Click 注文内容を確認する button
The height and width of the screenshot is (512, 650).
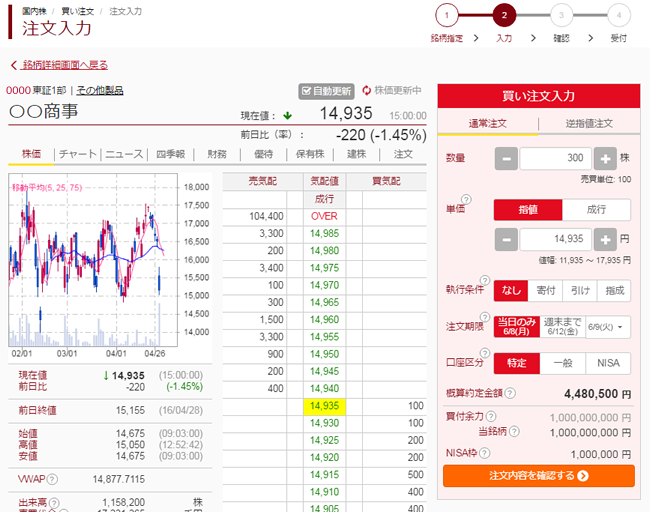538,476
